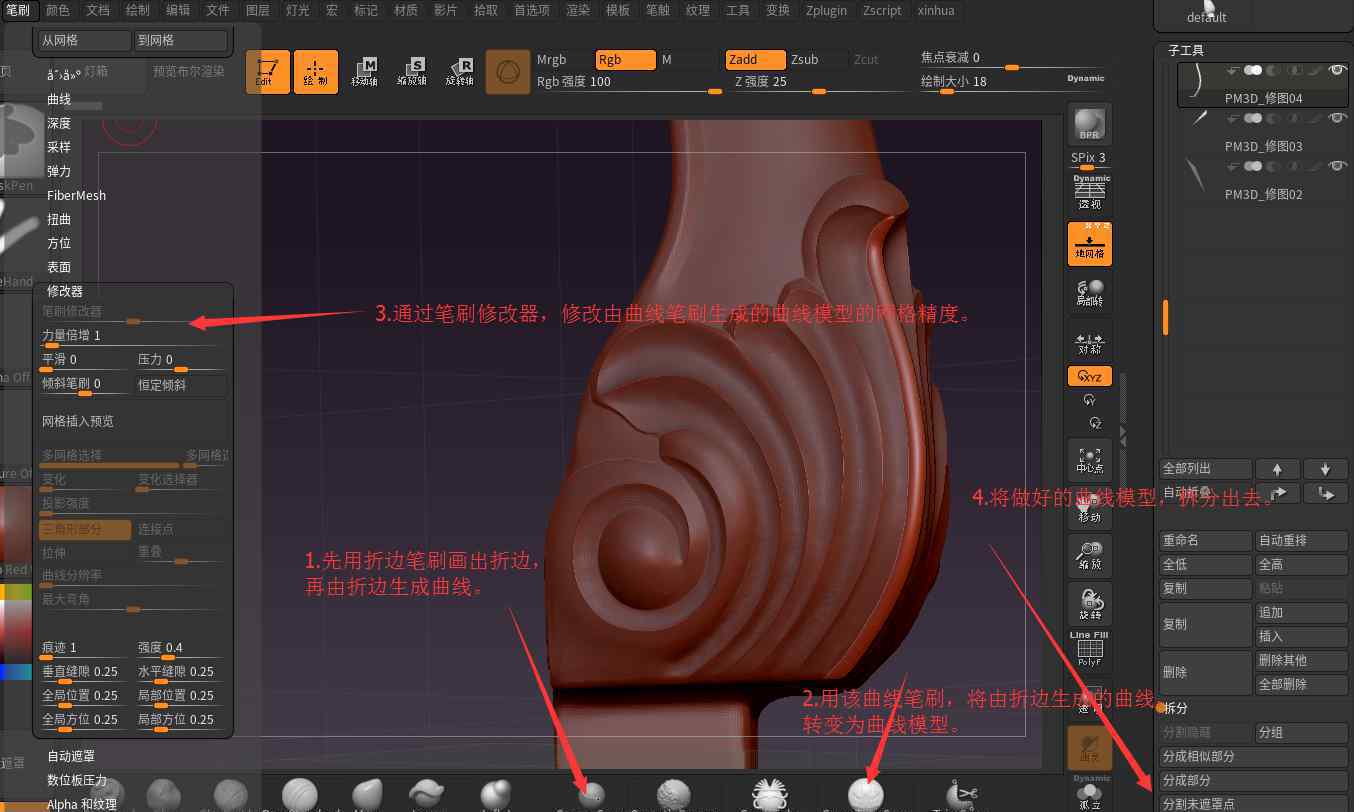The height and width of the screenshot is (812, 1354).
Task: Adjust the 笔刷修改器 (Brush Modifier) slider
Action: 132,314
